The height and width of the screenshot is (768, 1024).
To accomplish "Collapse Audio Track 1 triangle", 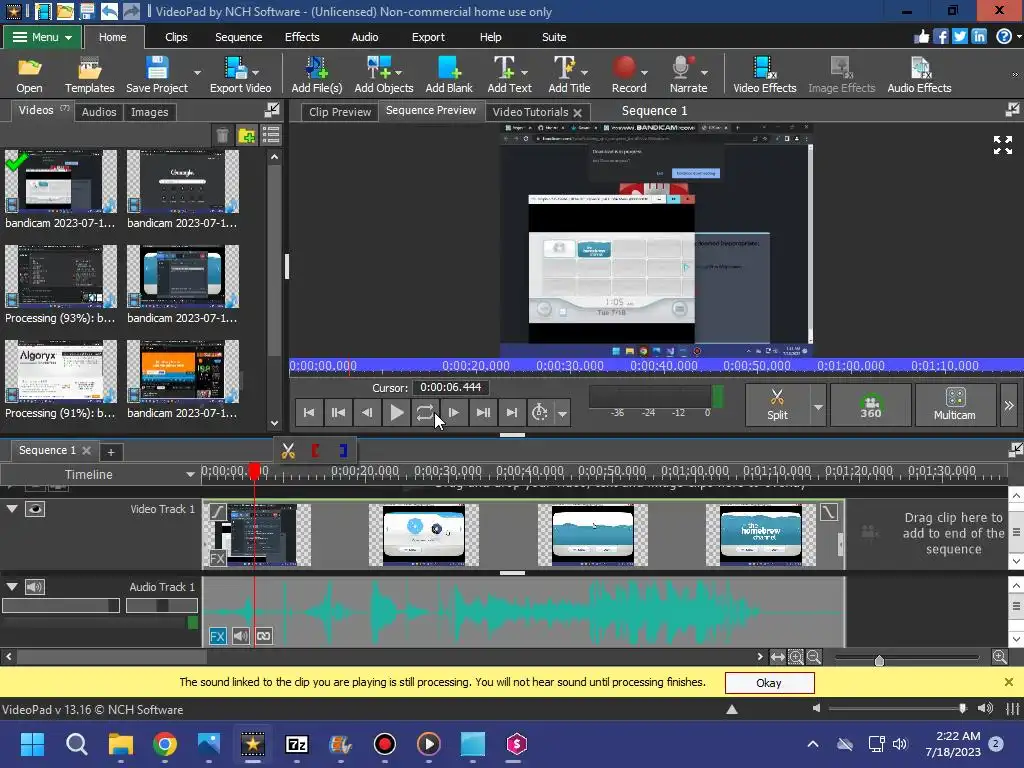I will pyautogui.click(x=12, y=586).
